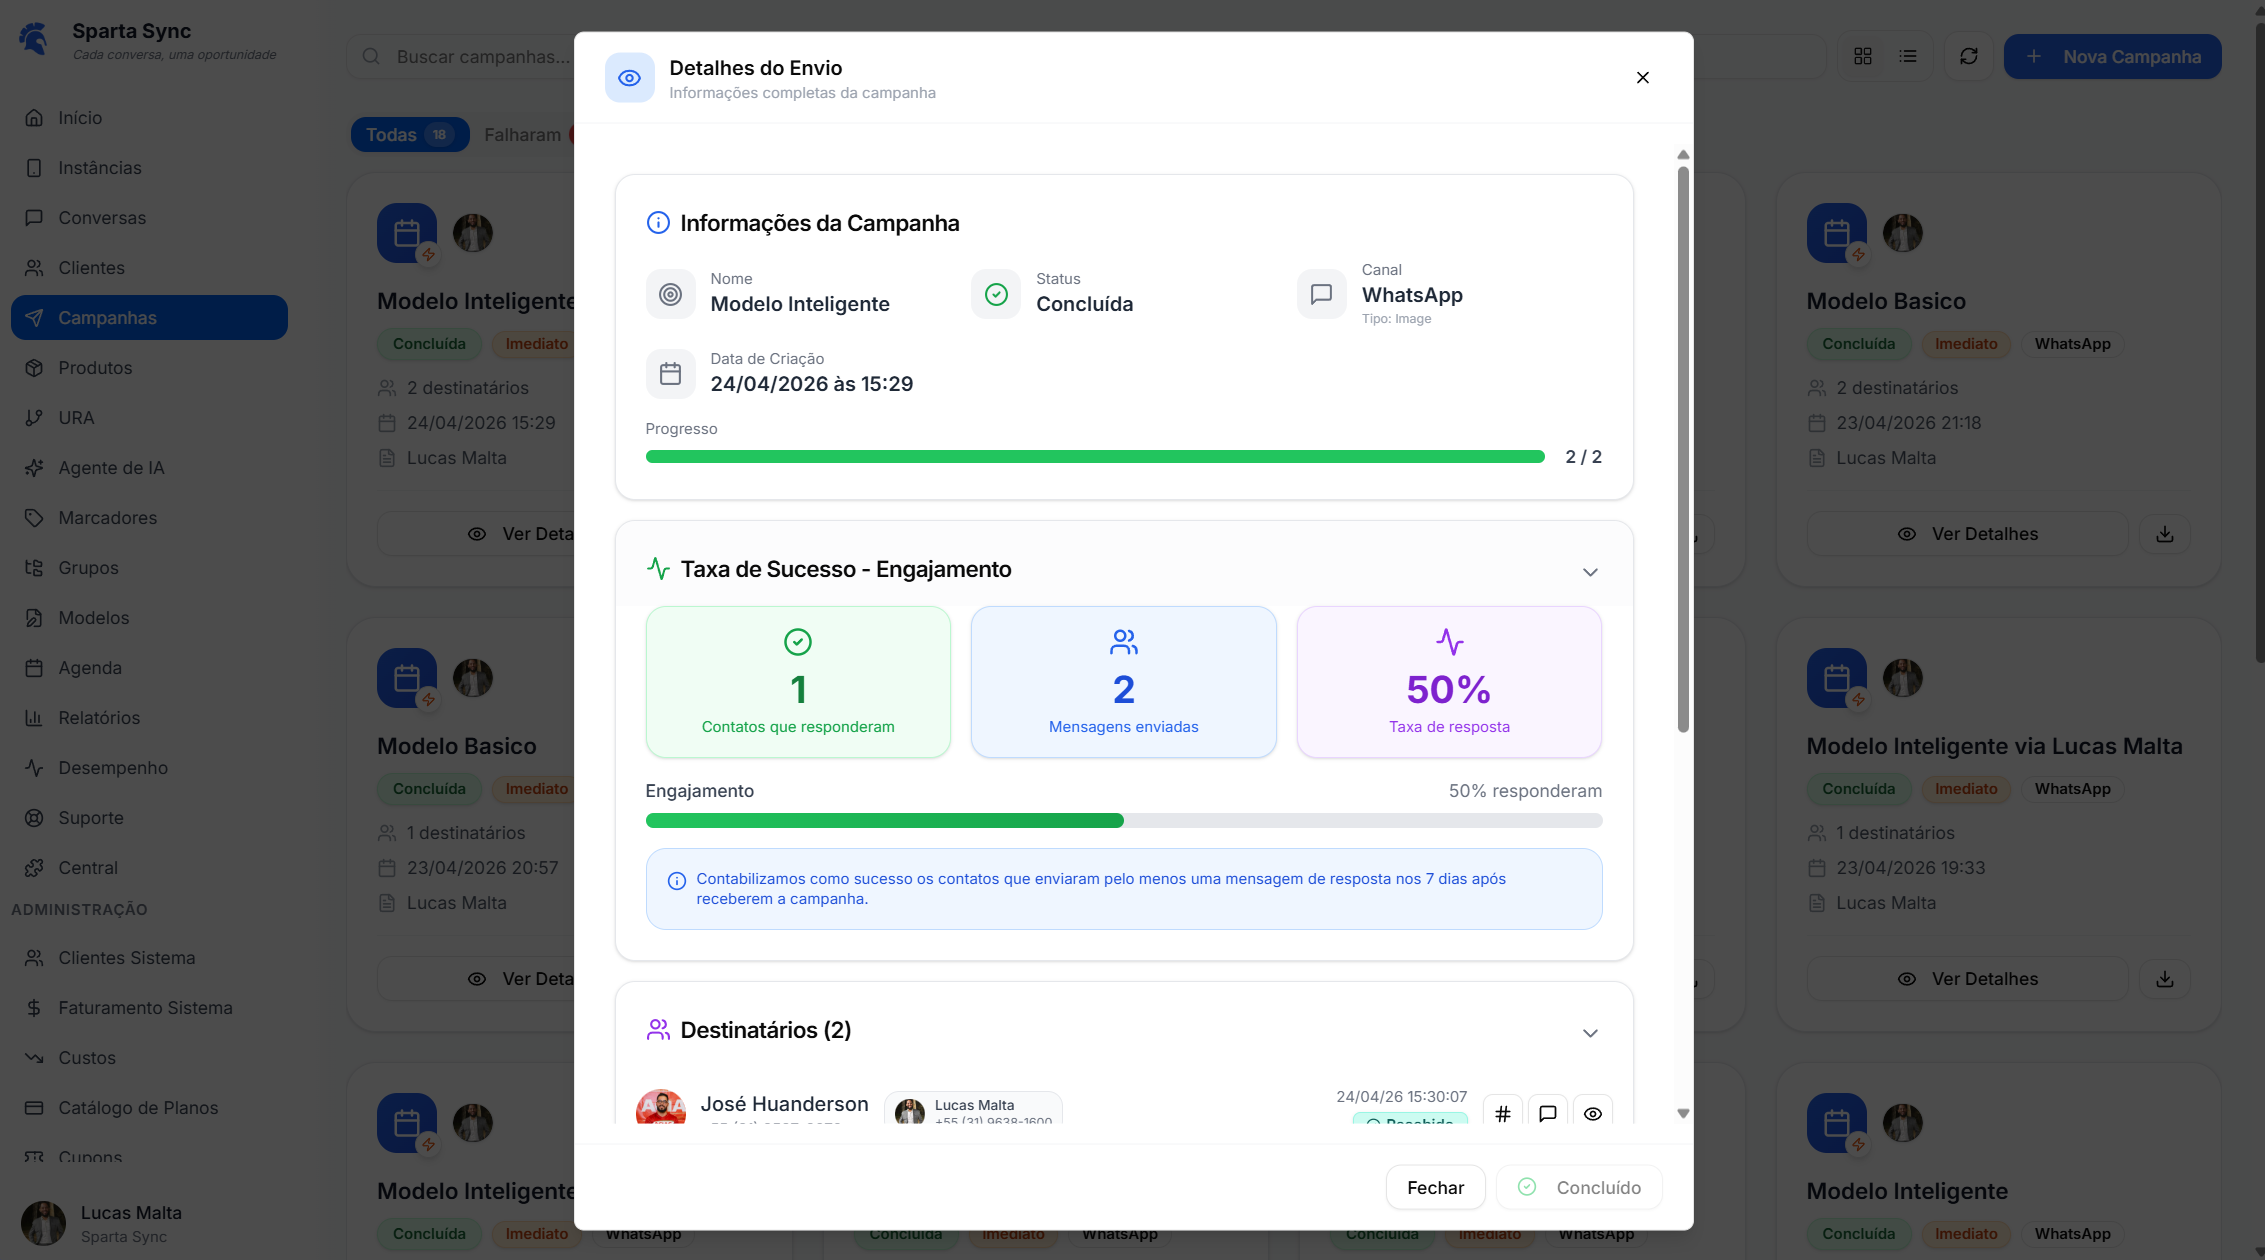
Task: Click eye icon in Detalhes do Envio header
Action: pyautogui.click(x=629, y=78)
